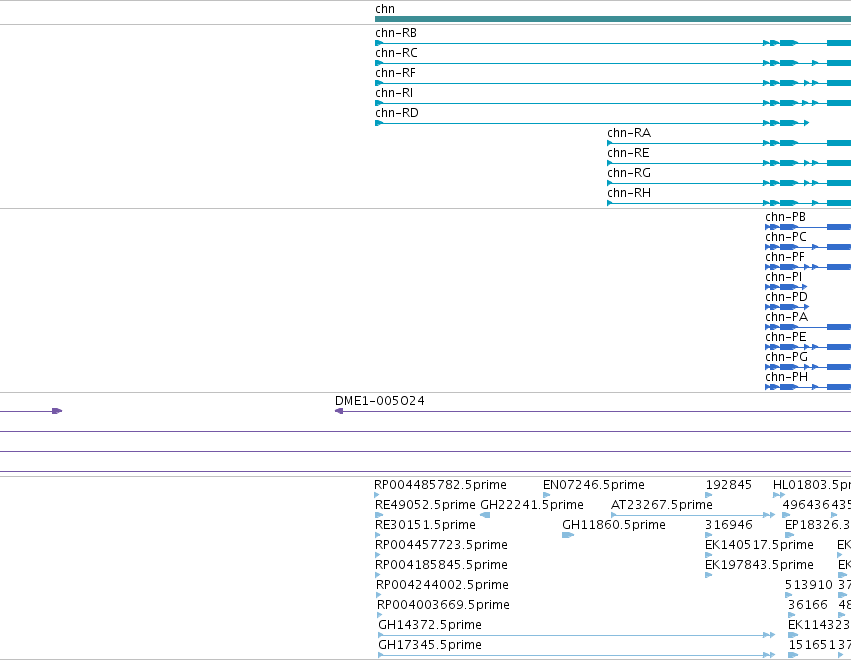Click the AT23267.5prime EST label
Image resolution: width=851 pixels, height=660 pixels.
coord(662,505)
